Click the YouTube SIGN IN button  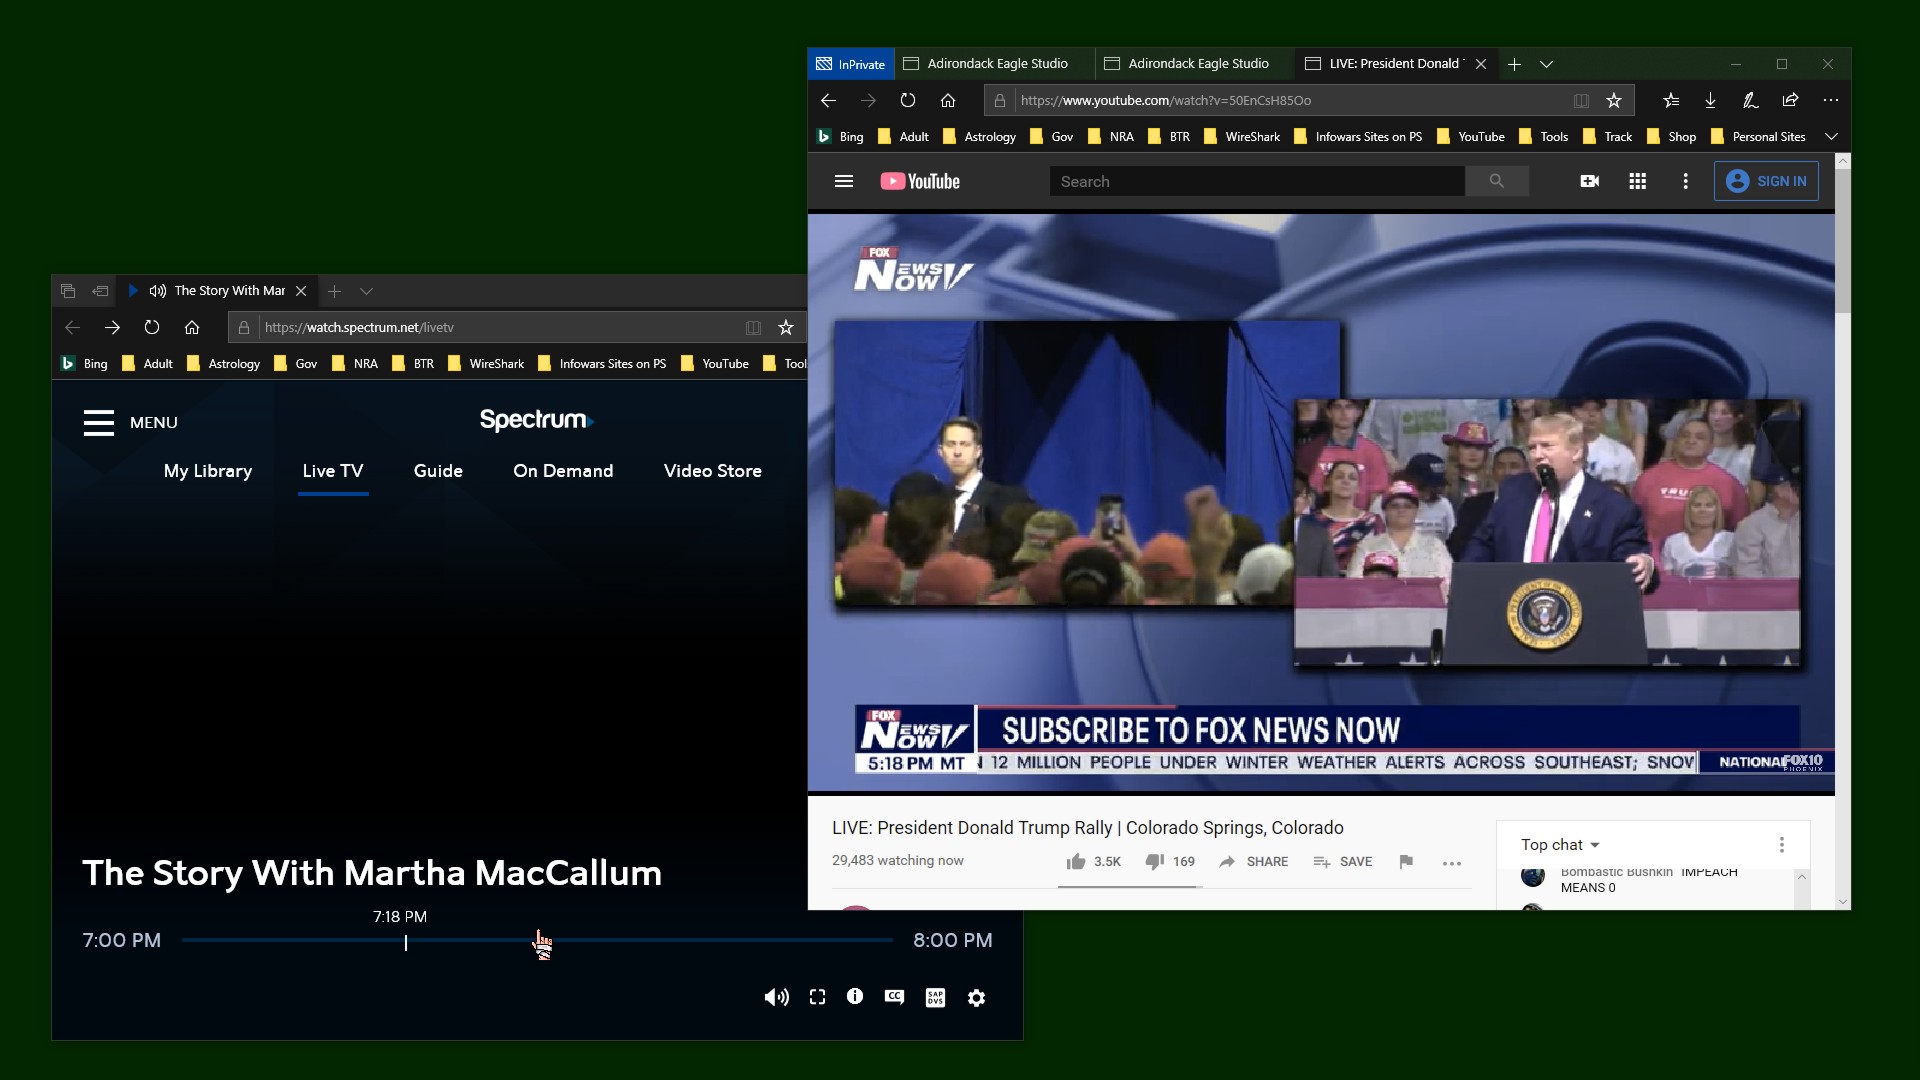[x=1766, y=181]
